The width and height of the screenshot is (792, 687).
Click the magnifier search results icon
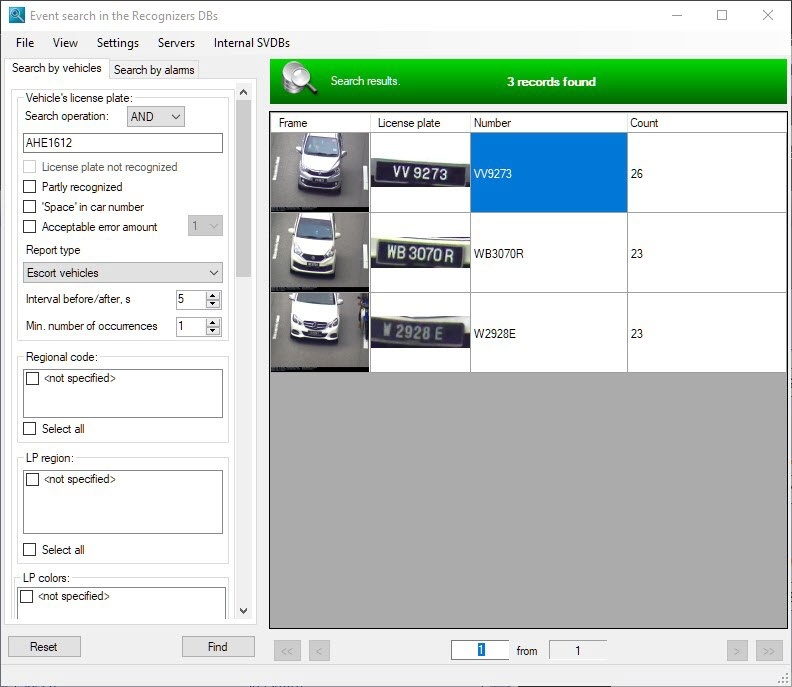click(x=300, y=79)
